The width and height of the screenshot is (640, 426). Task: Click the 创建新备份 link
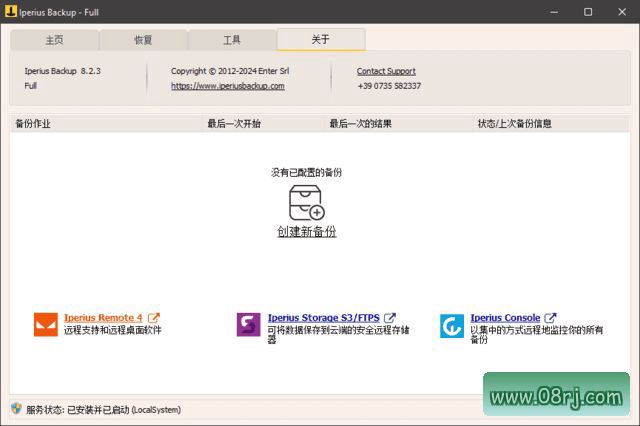[x=307, y=232]
